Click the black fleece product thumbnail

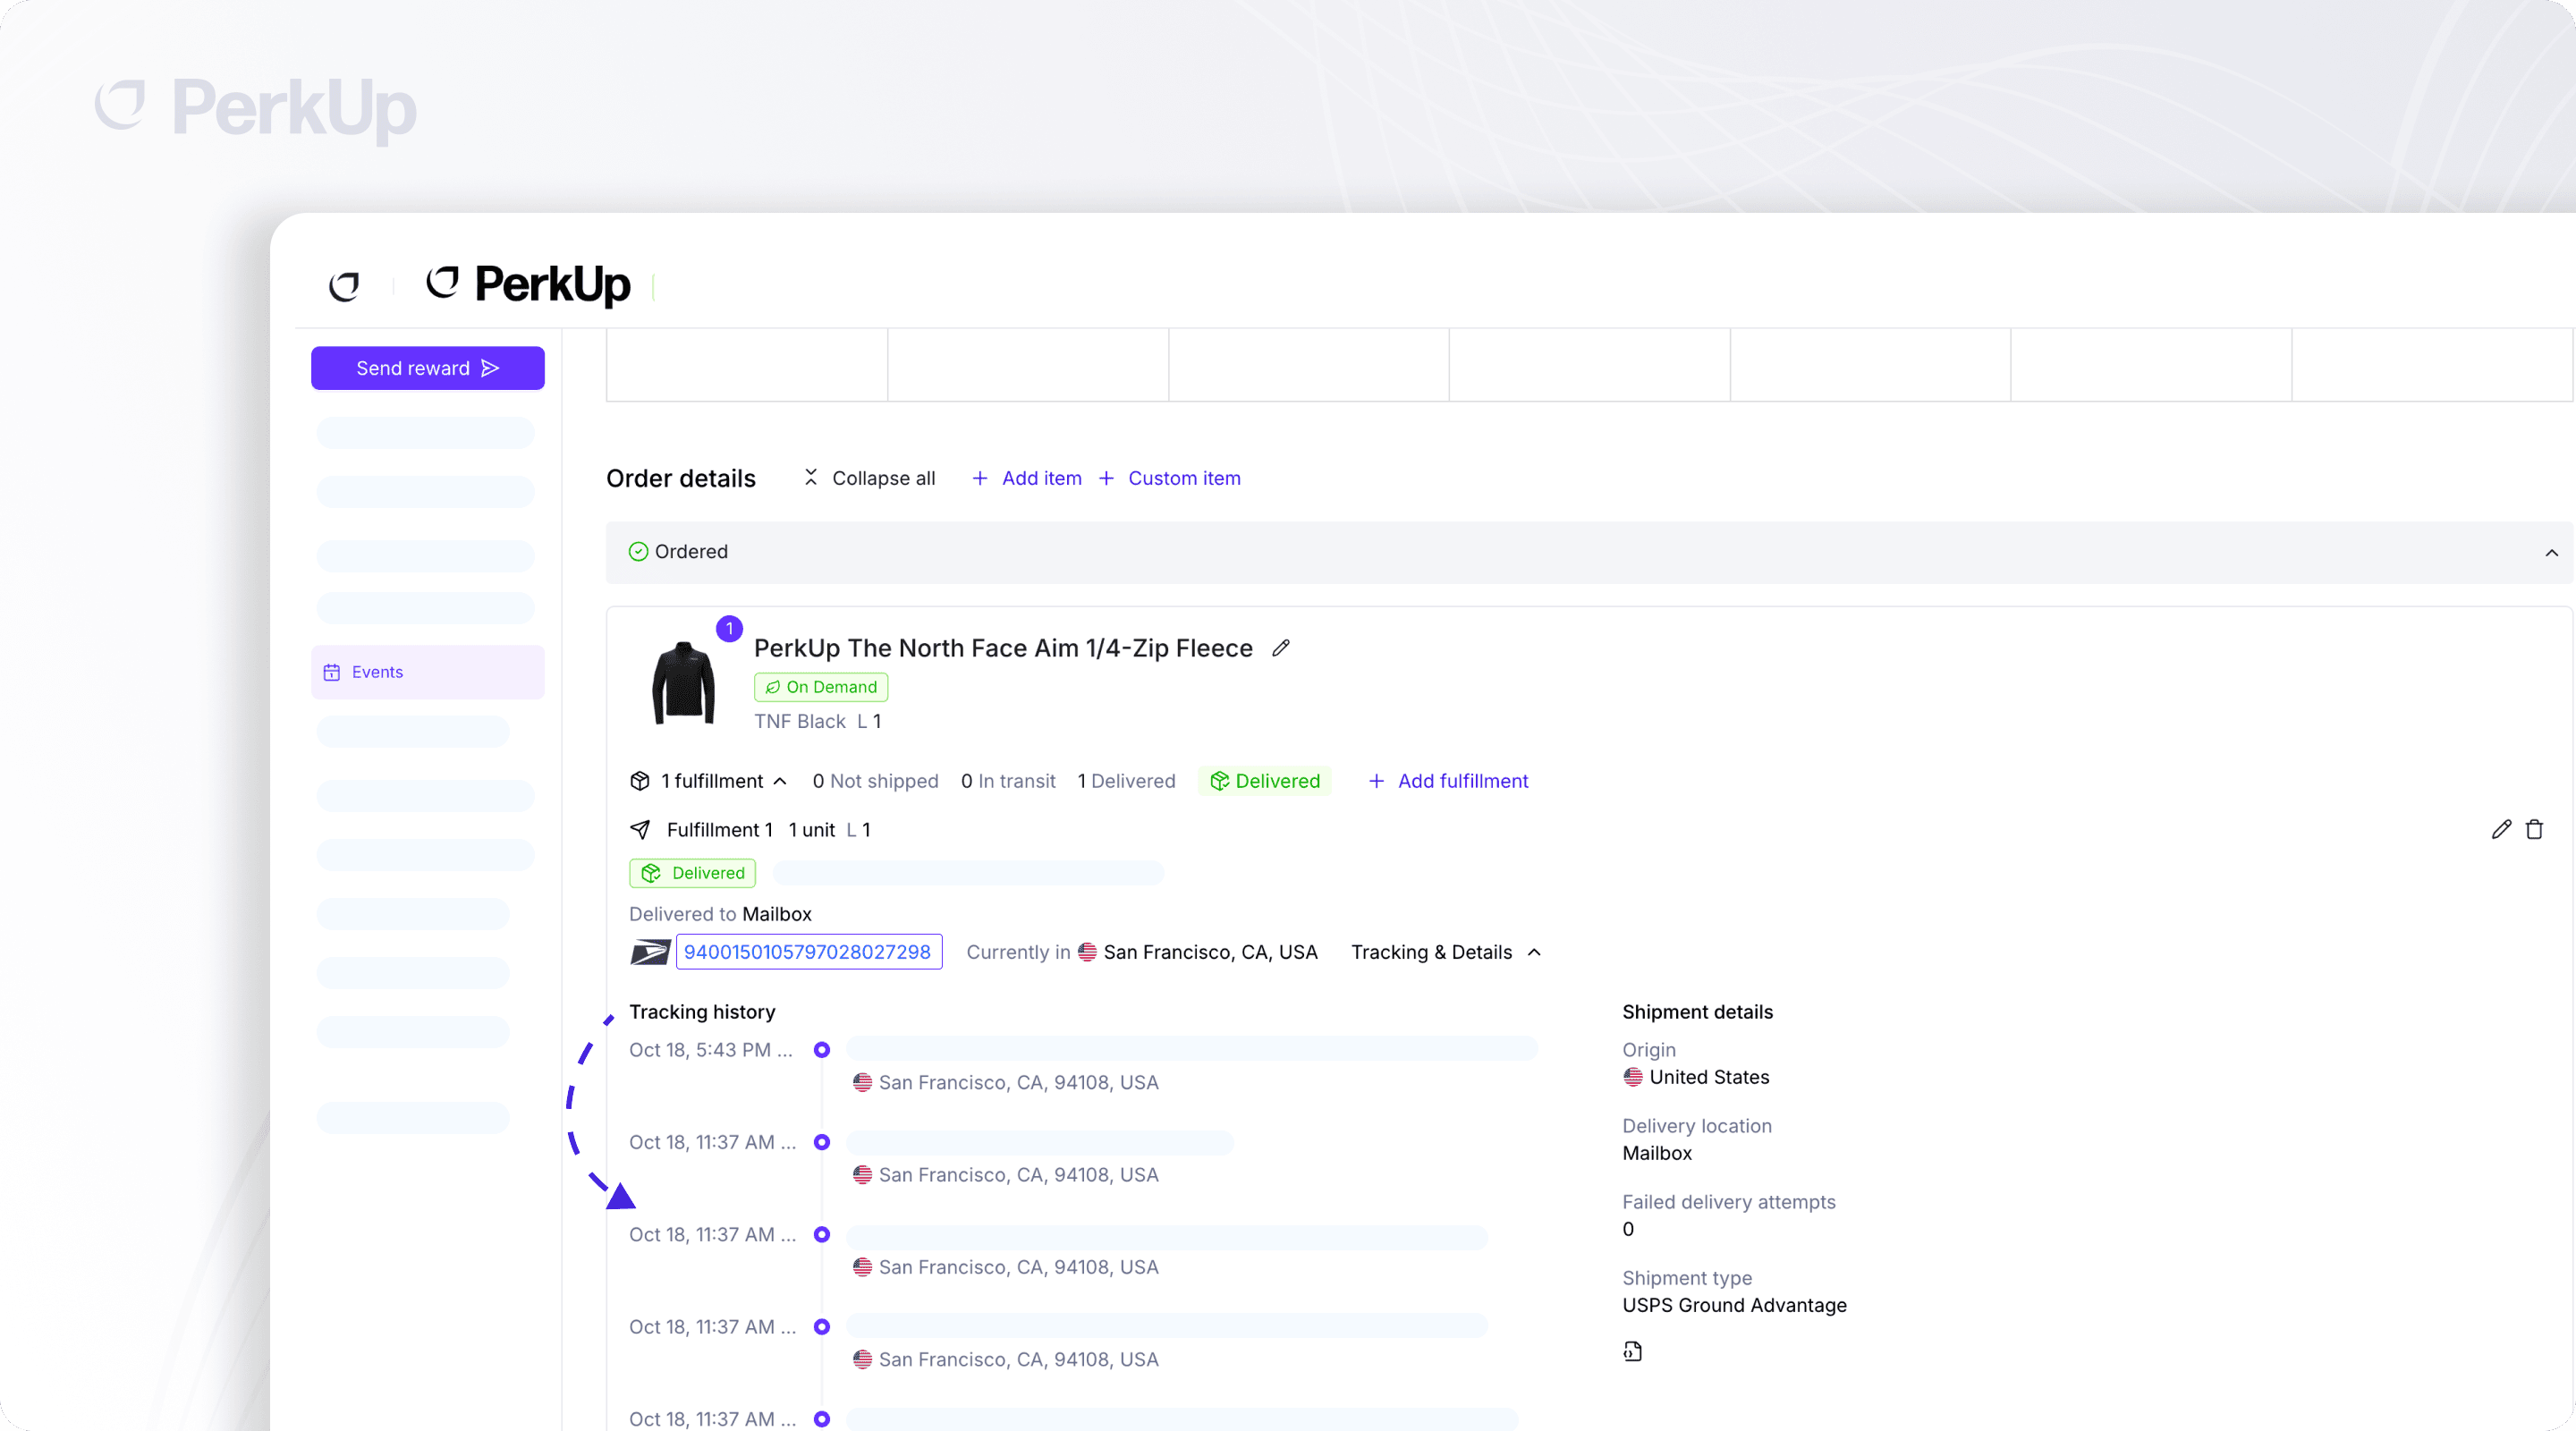coord(683,683)
